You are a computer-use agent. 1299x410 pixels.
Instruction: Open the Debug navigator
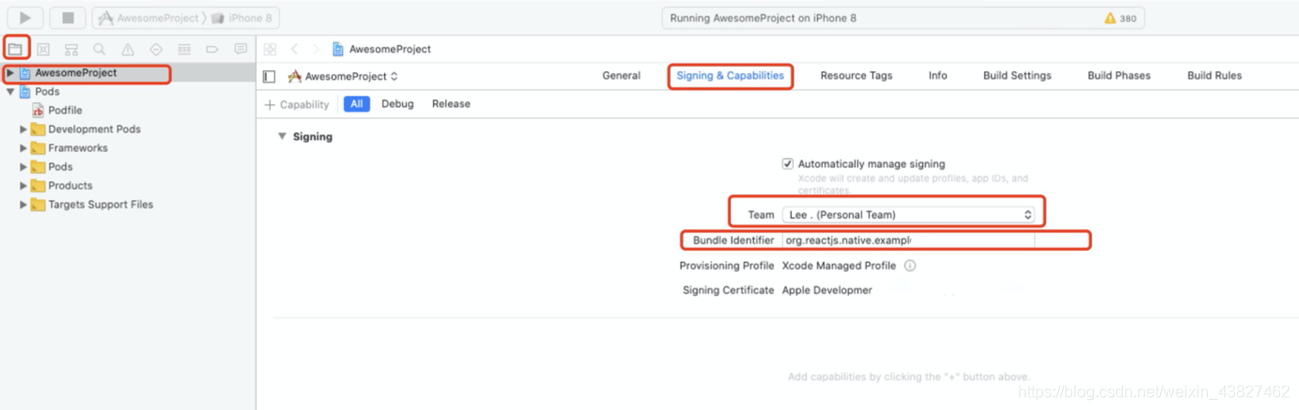184,49
